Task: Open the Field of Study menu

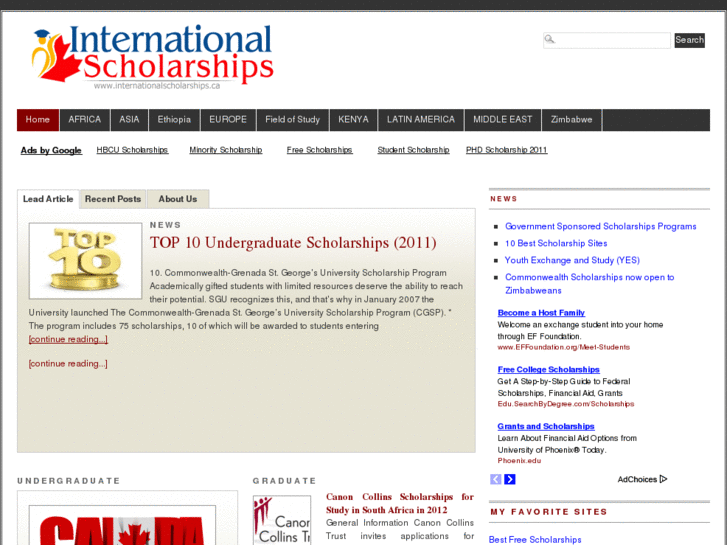Action: tap(293, 120)
